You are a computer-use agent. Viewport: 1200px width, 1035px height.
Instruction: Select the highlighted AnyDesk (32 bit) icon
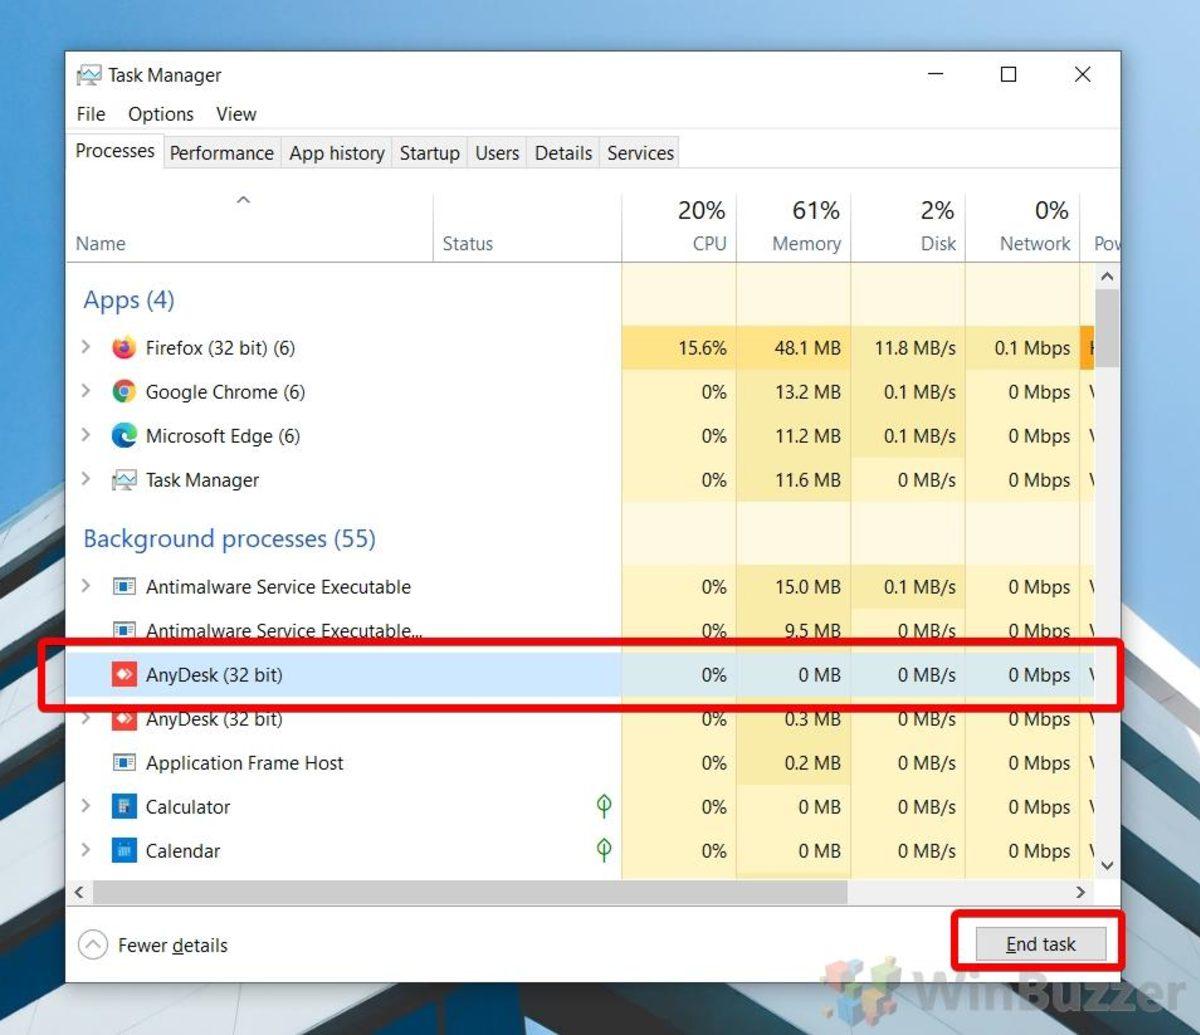[124, 675]
